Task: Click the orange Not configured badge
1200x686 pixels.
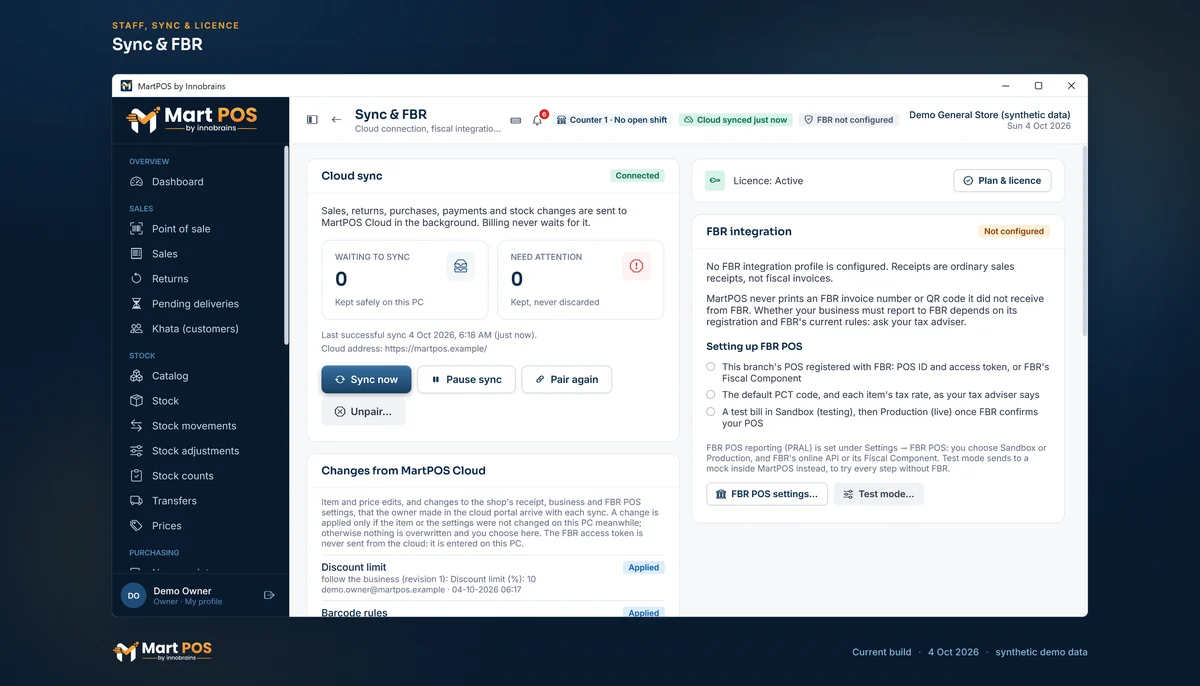Action: [1013, 231]
